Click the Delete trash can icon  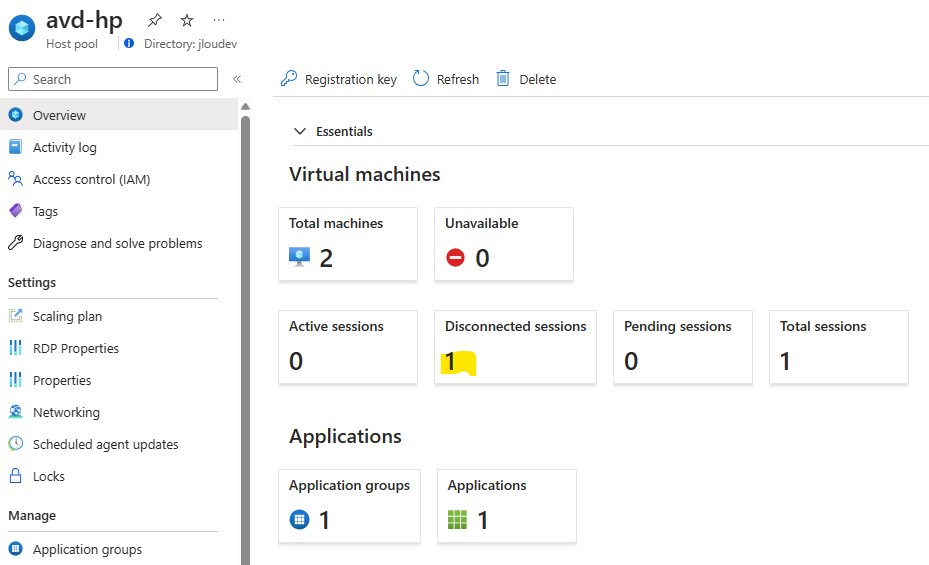point(502,78)
